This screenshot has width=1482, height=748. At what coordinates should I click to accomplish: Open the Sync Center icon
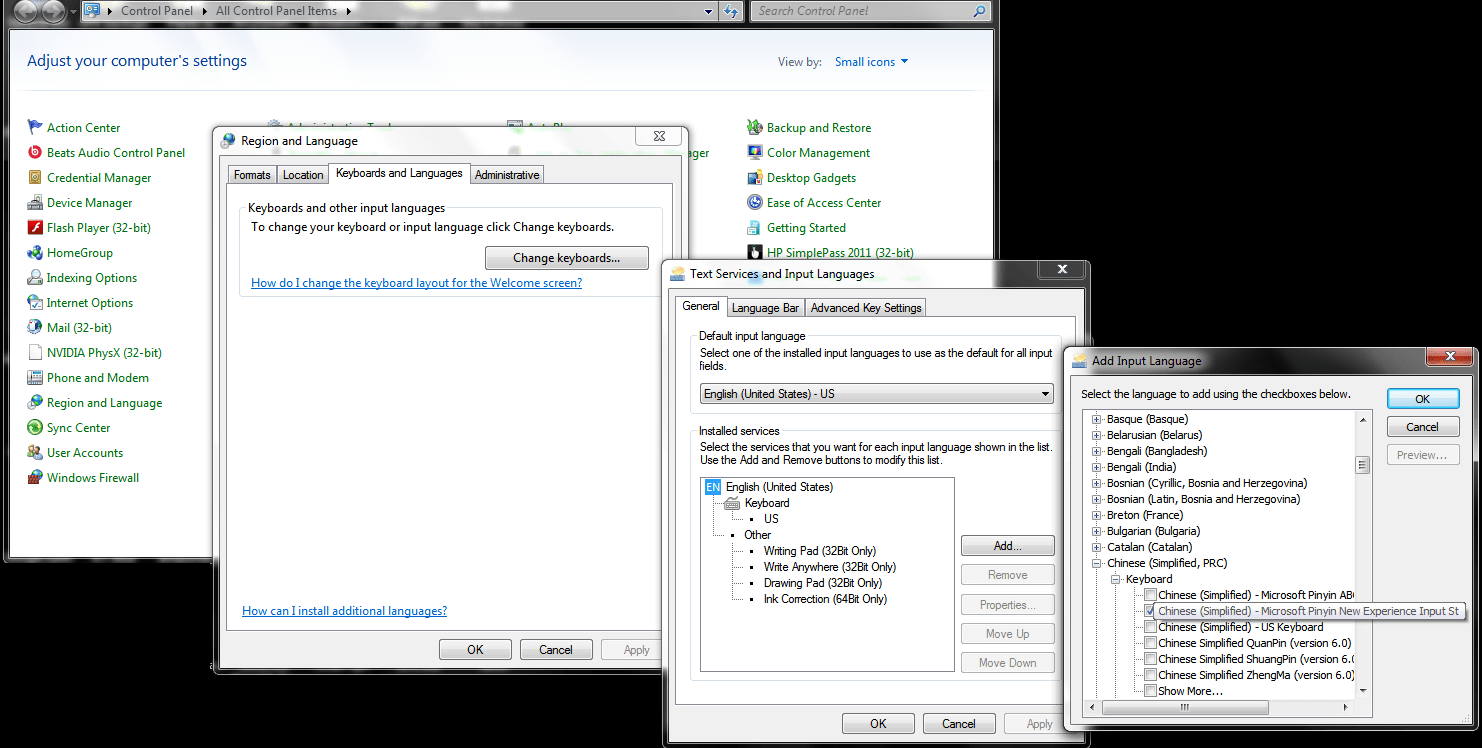pos(36,428)
